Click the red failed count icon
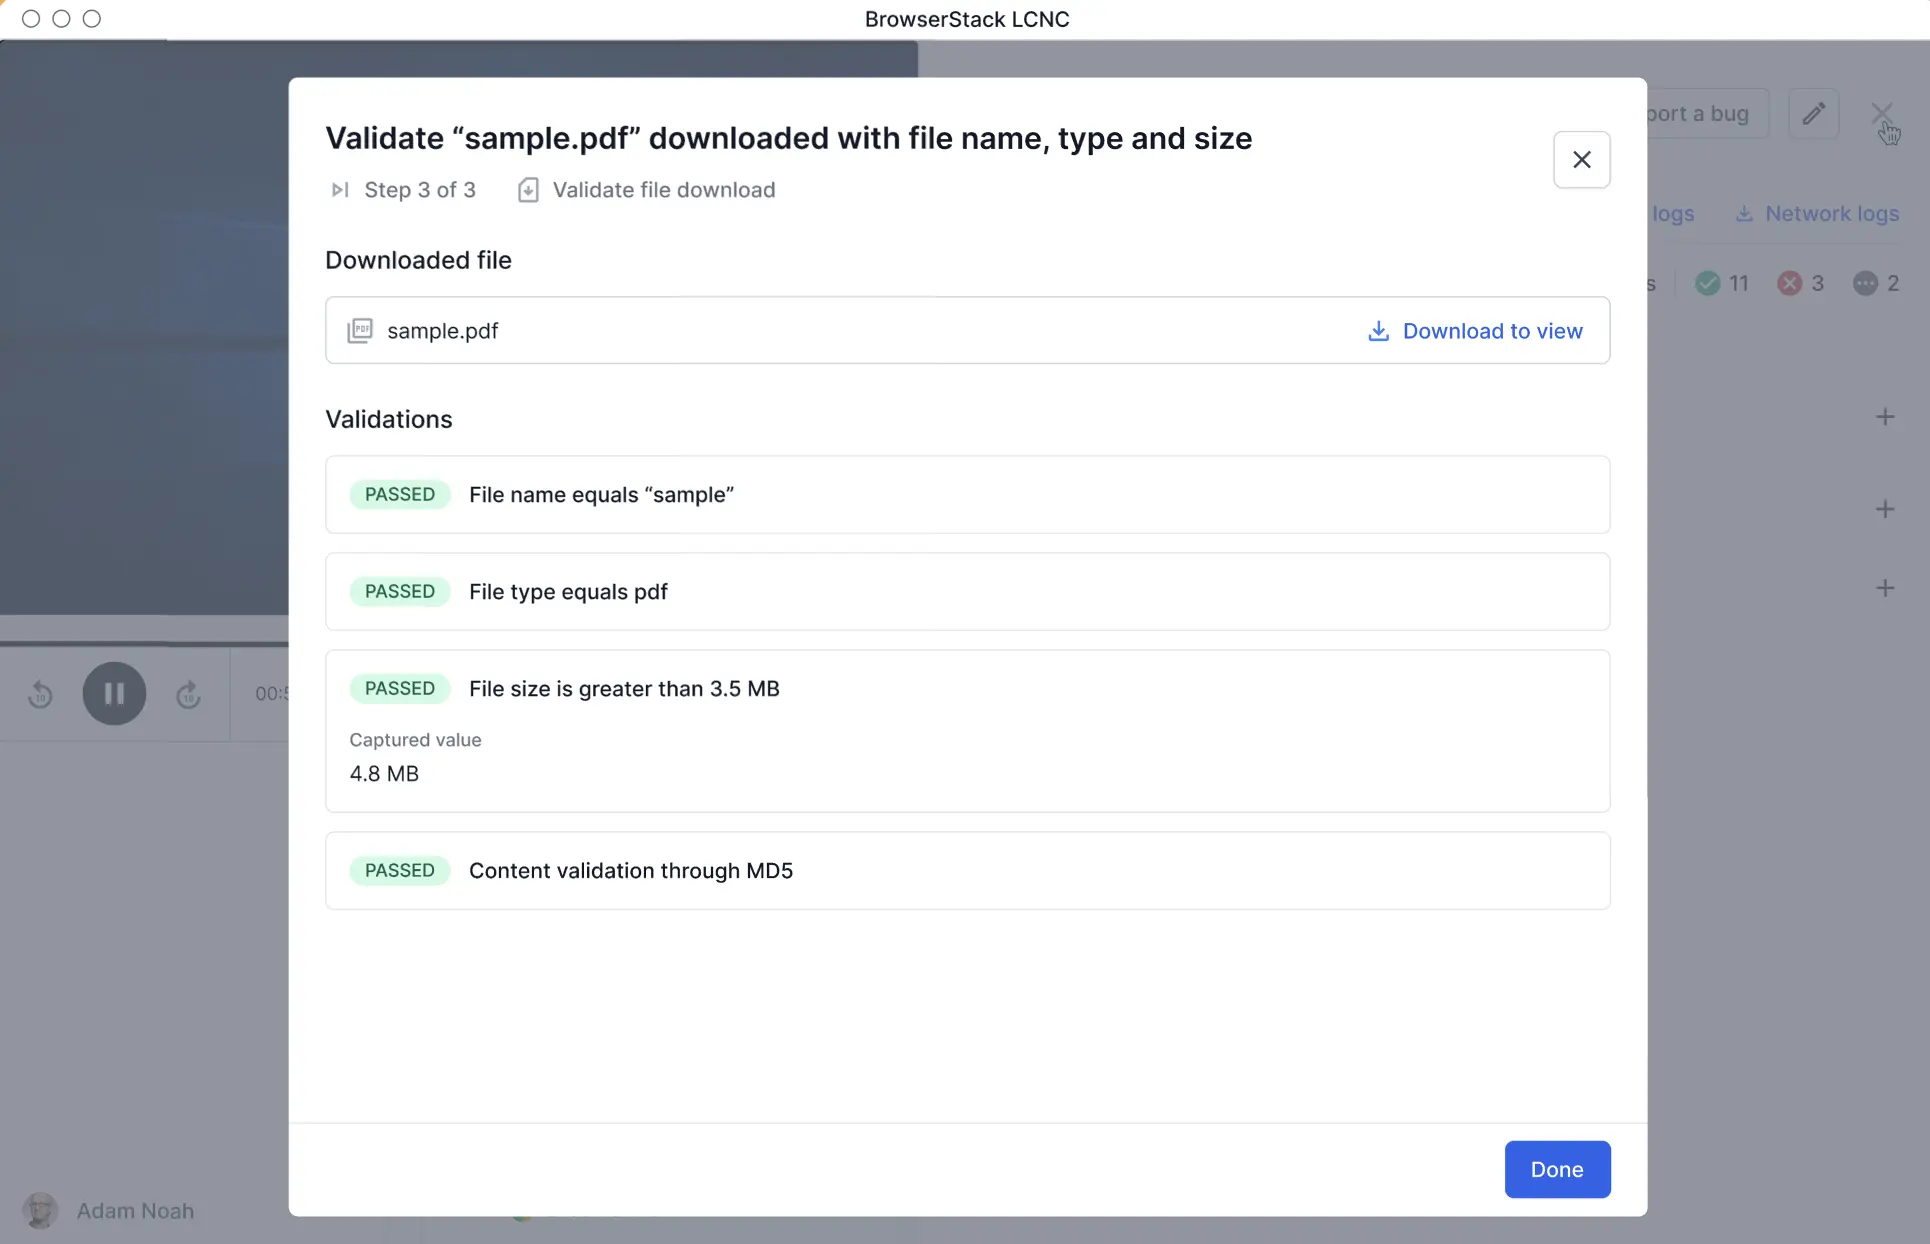This screenshot has height=1244, width=1930. point(1789,283)
